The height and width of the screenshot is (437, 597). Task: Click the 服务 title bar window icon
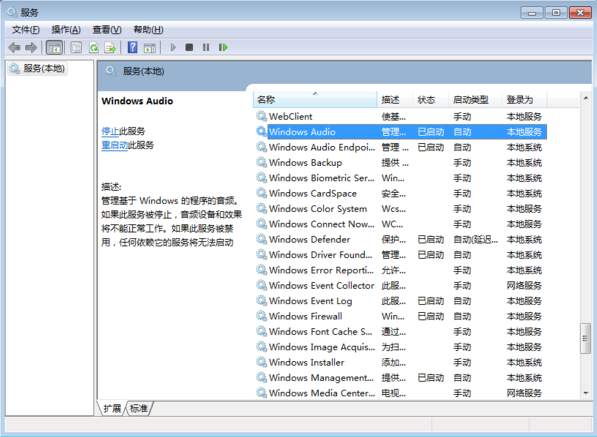[x=12, y=13]
